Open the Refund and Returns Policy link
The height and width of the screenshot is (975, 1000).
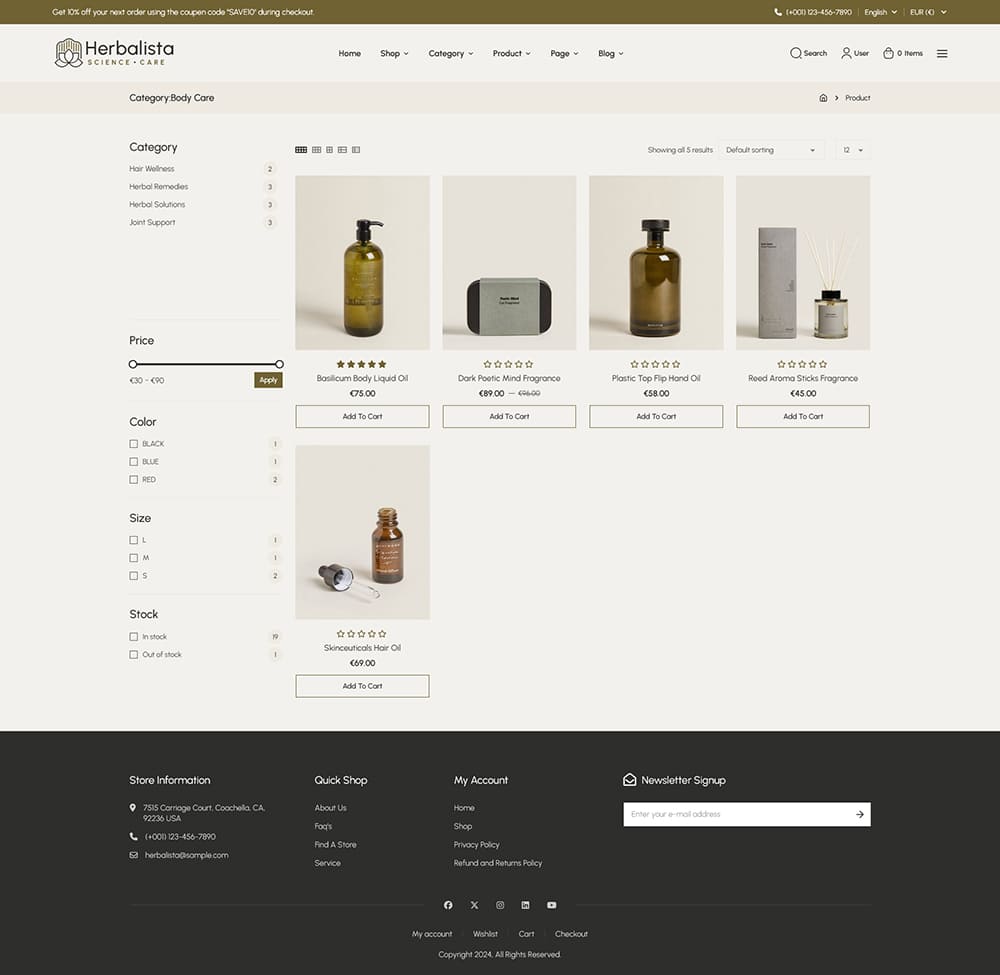pos(498,862)
